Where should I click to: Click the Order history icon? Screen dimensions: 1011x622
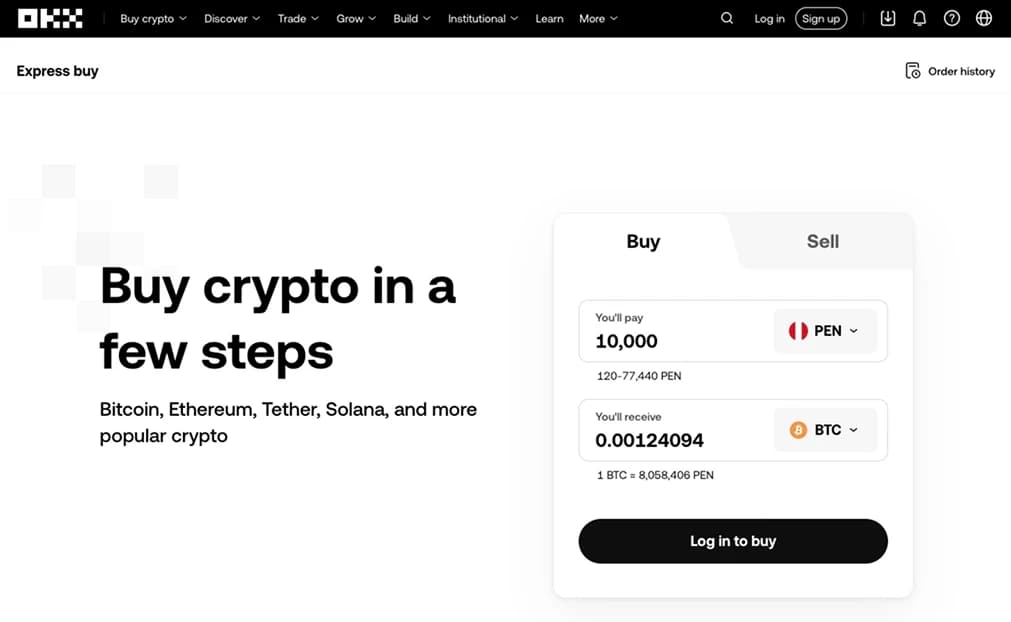tap(913, 71)
